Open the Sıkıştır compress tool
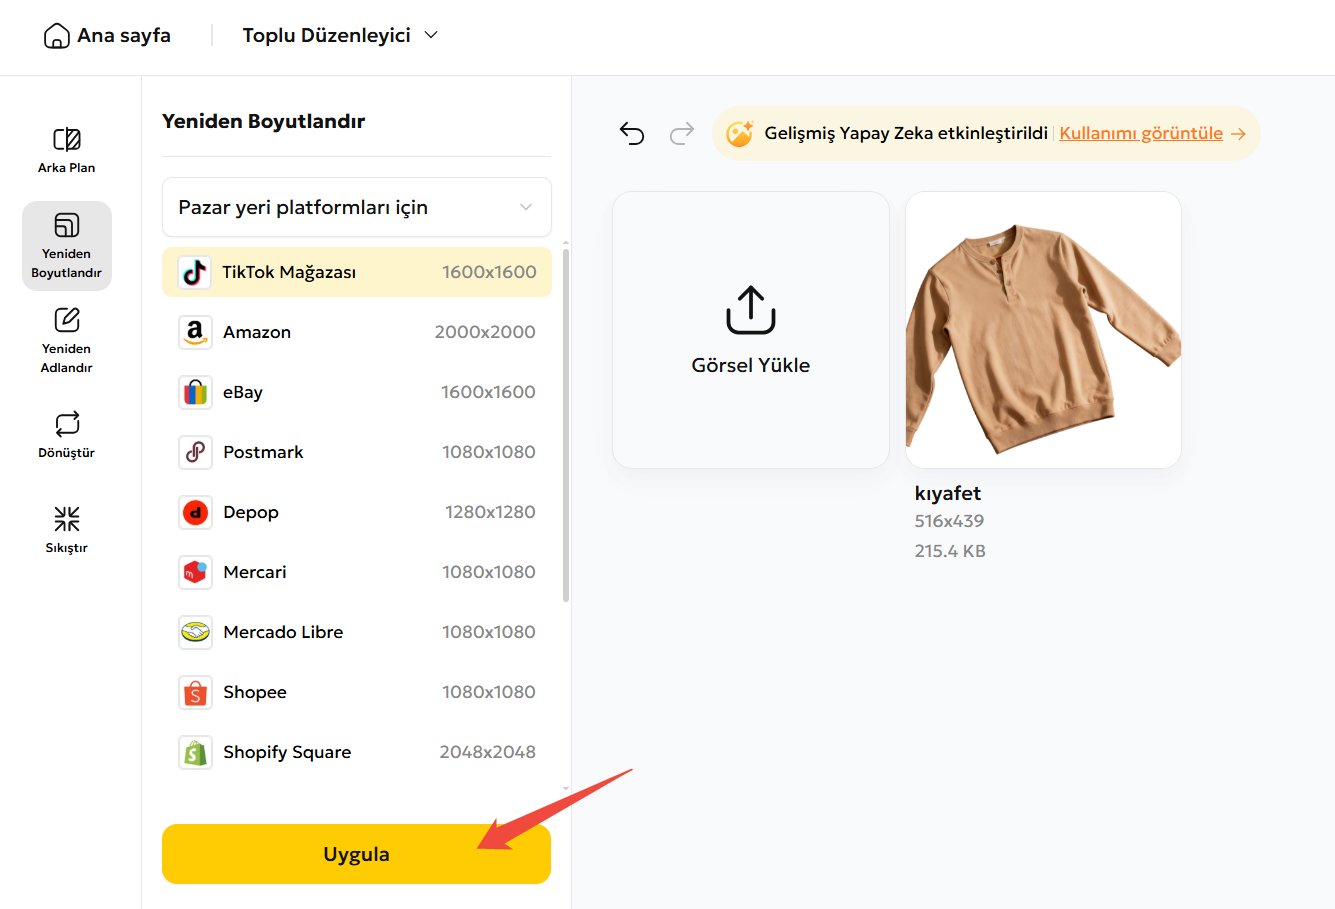Viewport: 1335px width, 909px height. (66, 529)
